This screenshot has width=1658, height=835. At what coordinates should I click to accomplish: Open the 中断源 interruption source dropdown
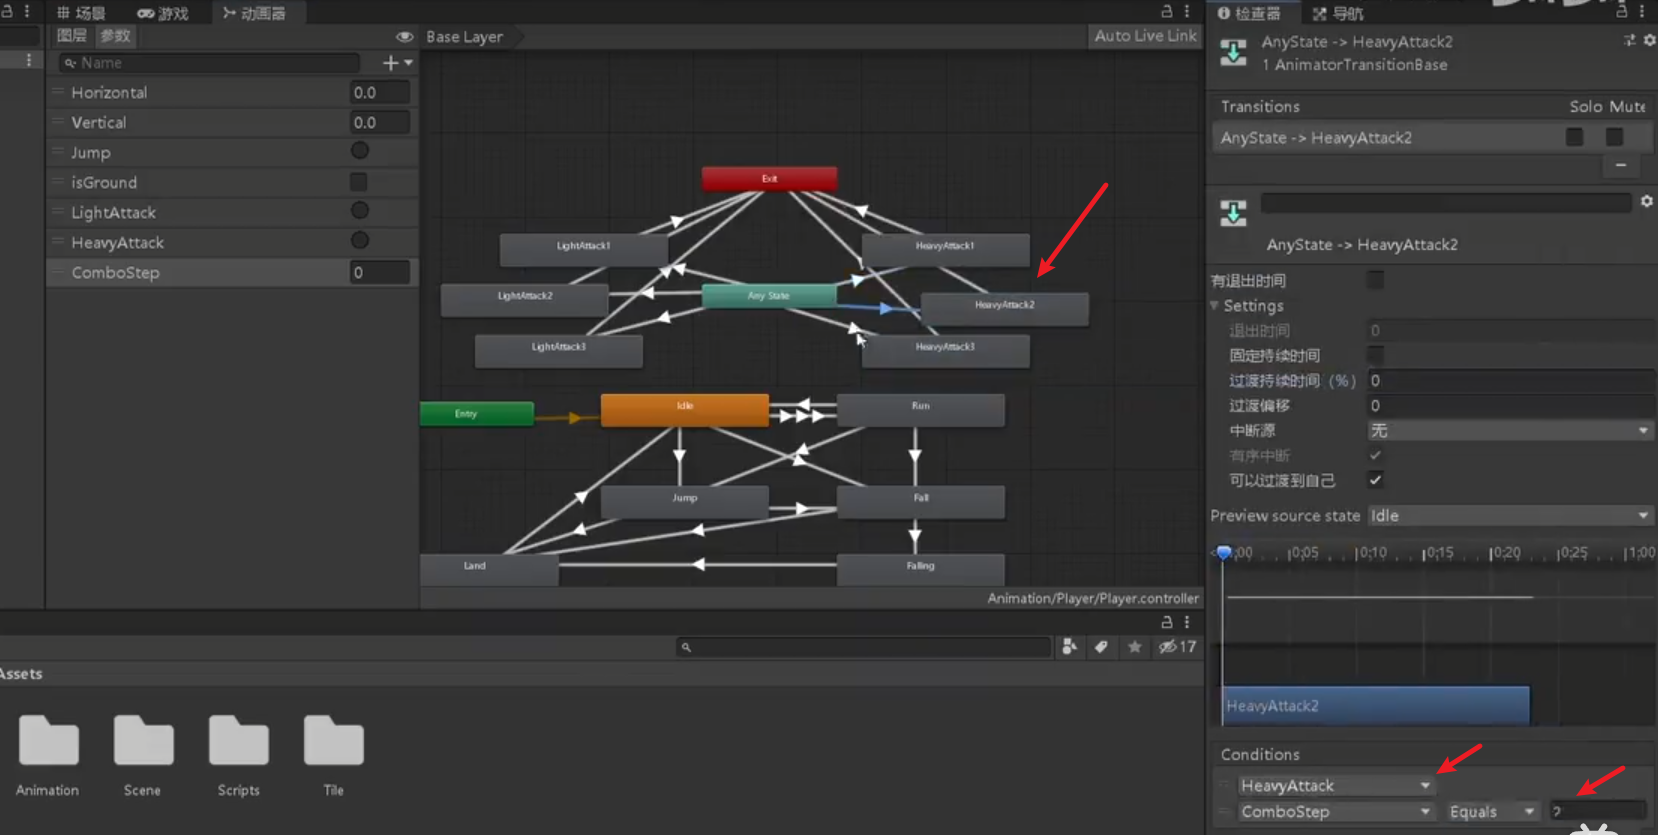tap(1510, 431)
